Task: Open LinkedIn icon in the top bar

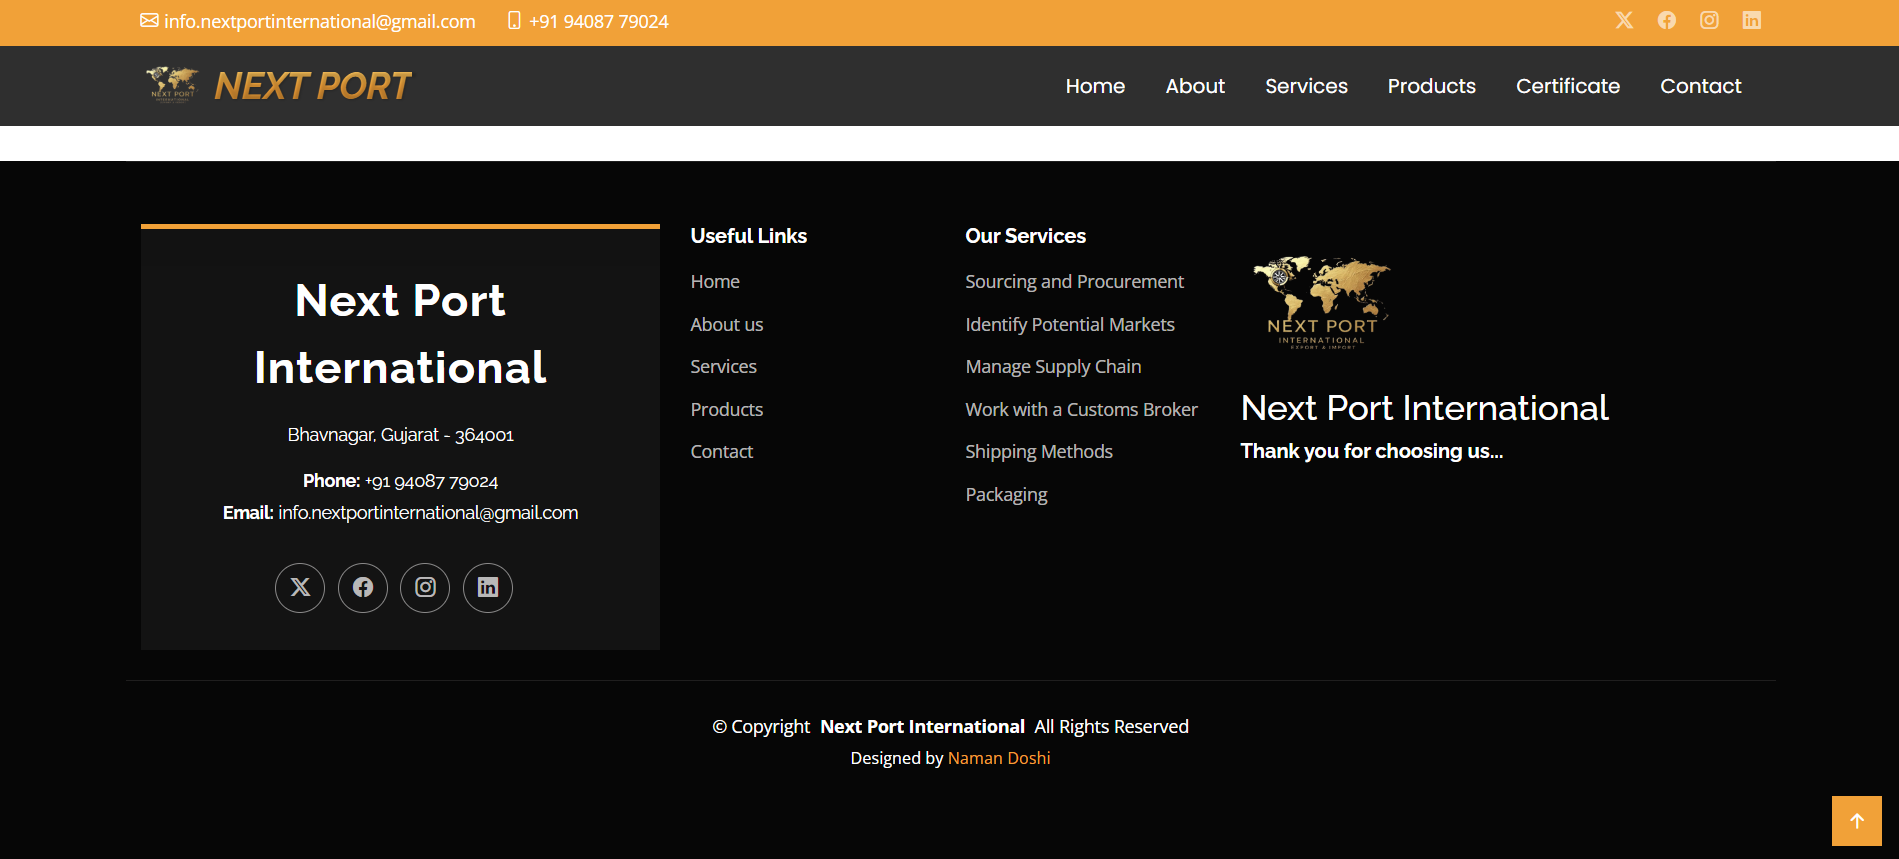Action: (1751, 20)
